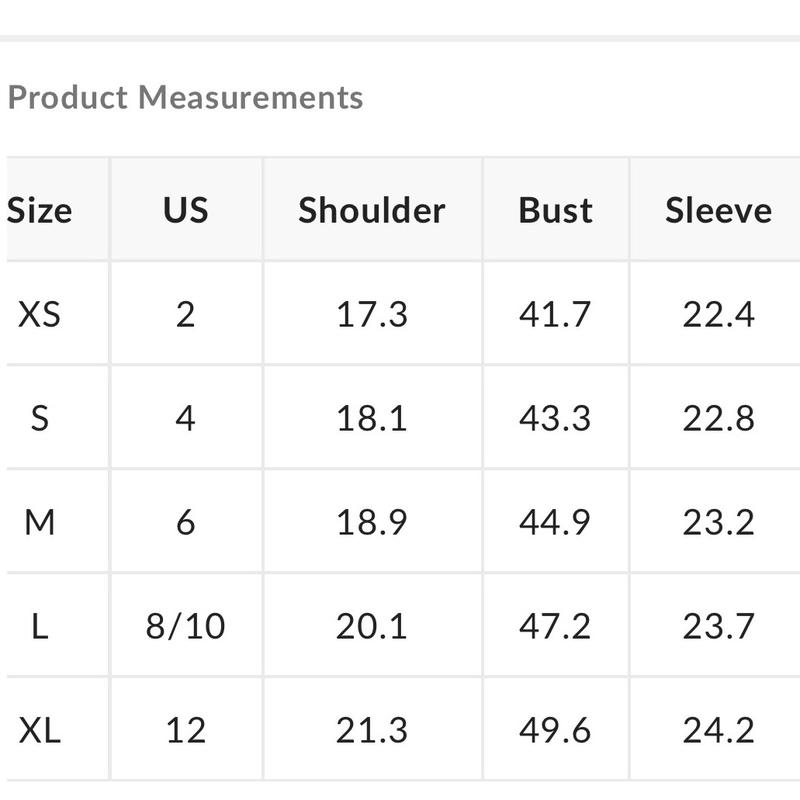800x800 pixels.
Task: Select the US size 8/10 cell
Action: coord(186,626)
